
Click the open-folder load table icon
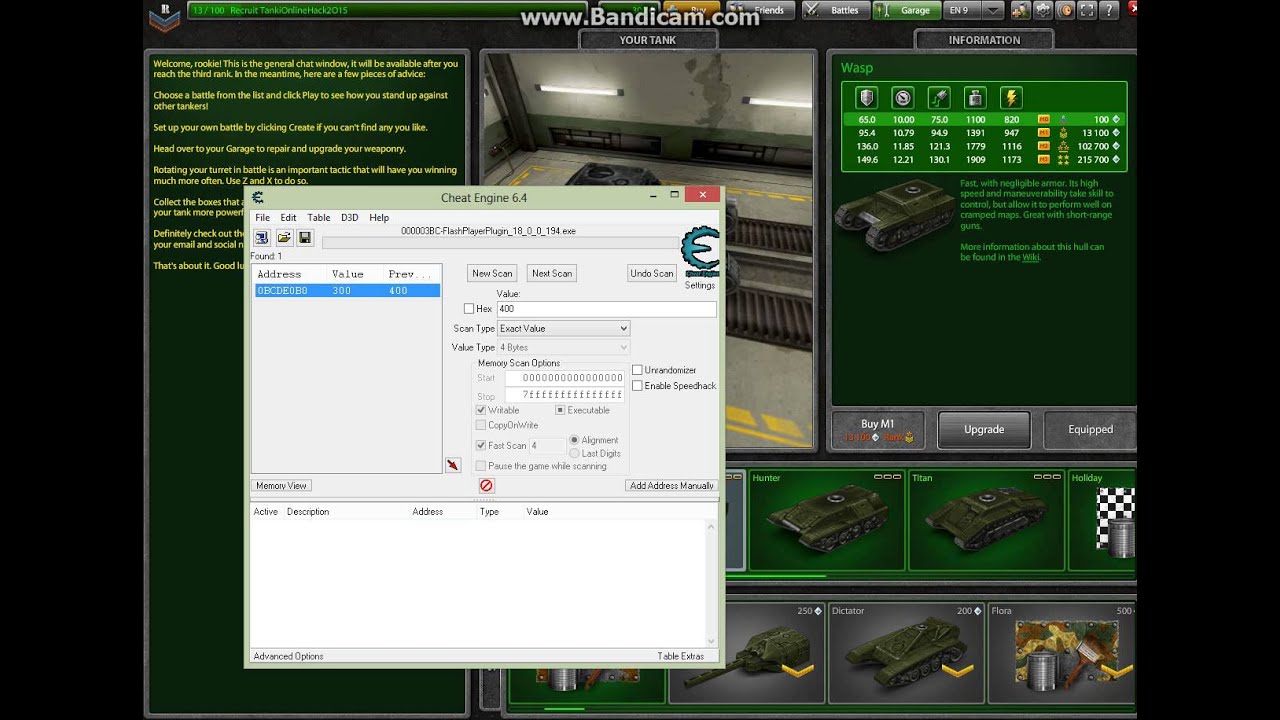pos(284,237)
